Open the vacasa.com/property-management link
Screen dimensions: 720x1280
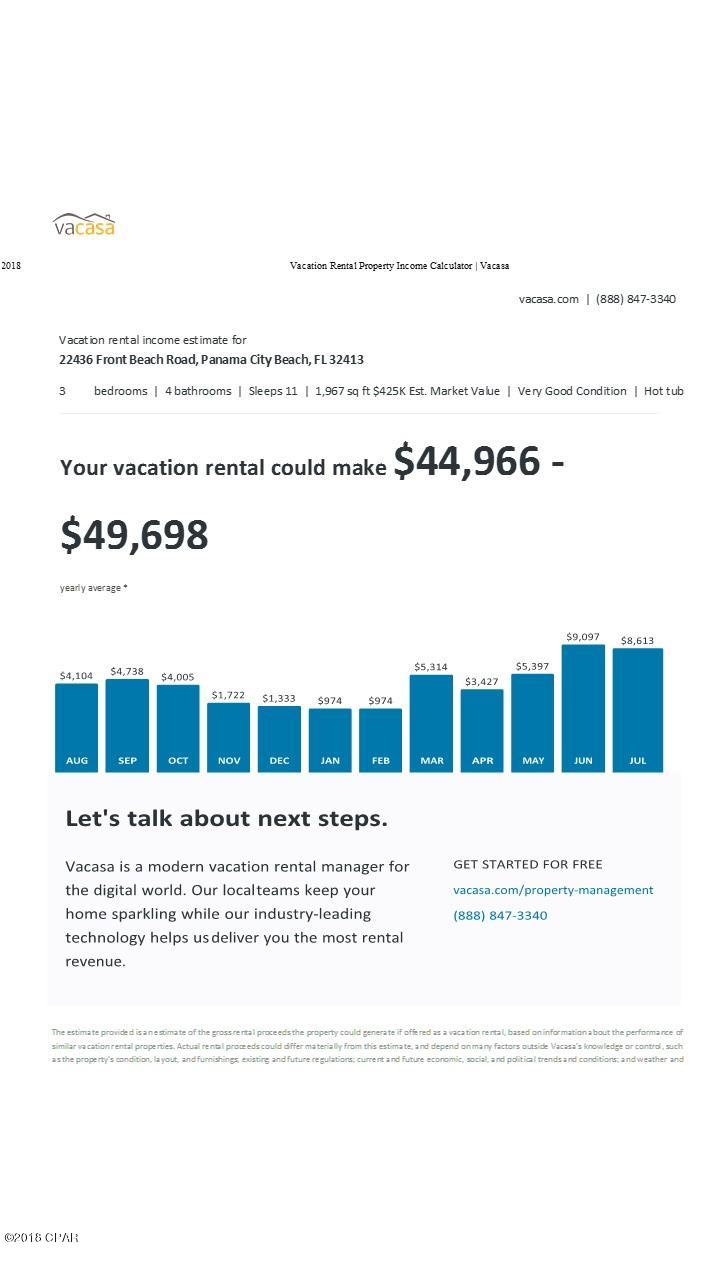[553, 890]
